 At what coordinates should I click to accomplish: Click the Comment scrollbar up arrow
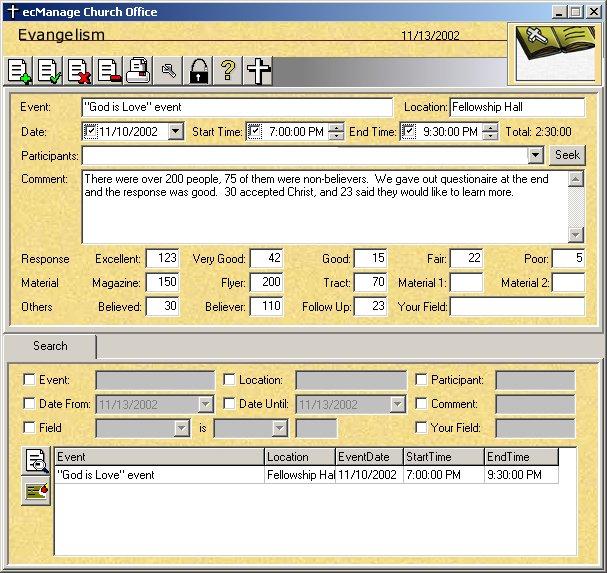[576, 179]
